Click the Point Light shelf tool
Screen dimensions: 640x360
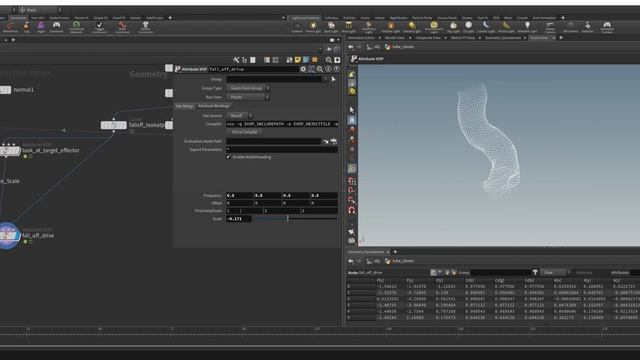pyautogui.click(x=313, y=27)
